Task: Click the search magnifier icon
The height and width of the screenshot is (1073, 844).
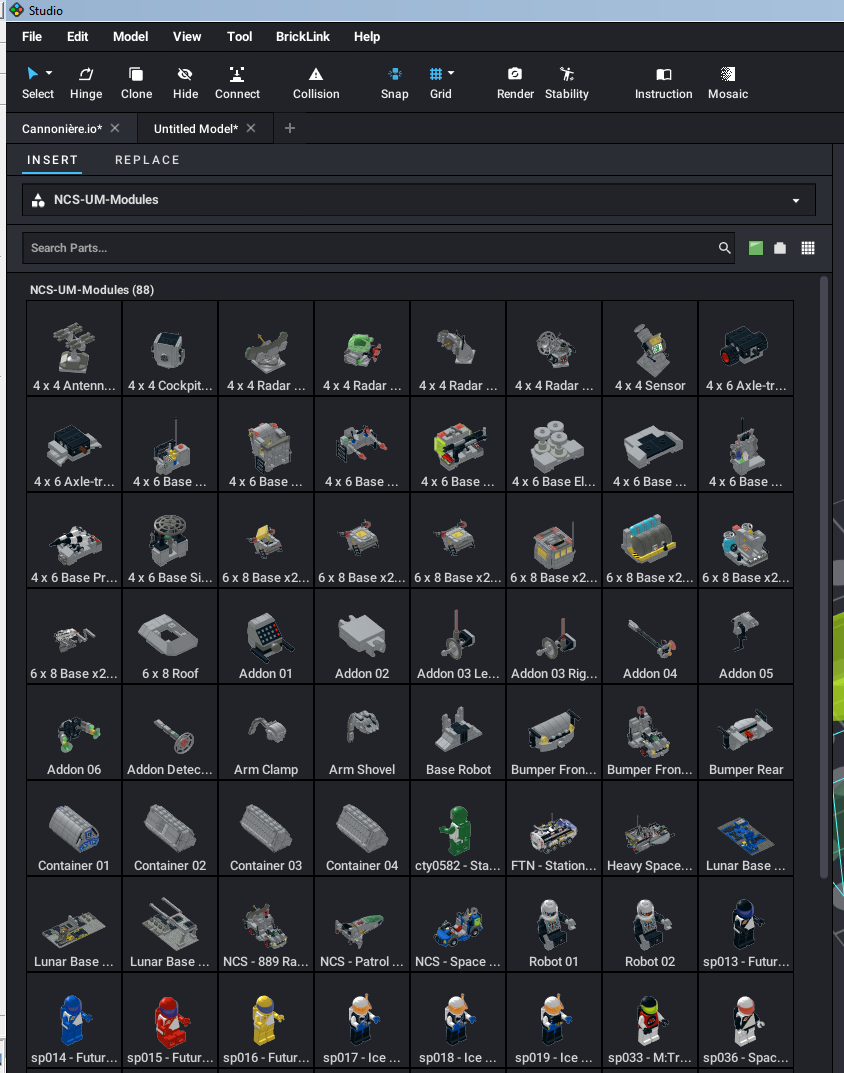Action: (x=725, y=248)
